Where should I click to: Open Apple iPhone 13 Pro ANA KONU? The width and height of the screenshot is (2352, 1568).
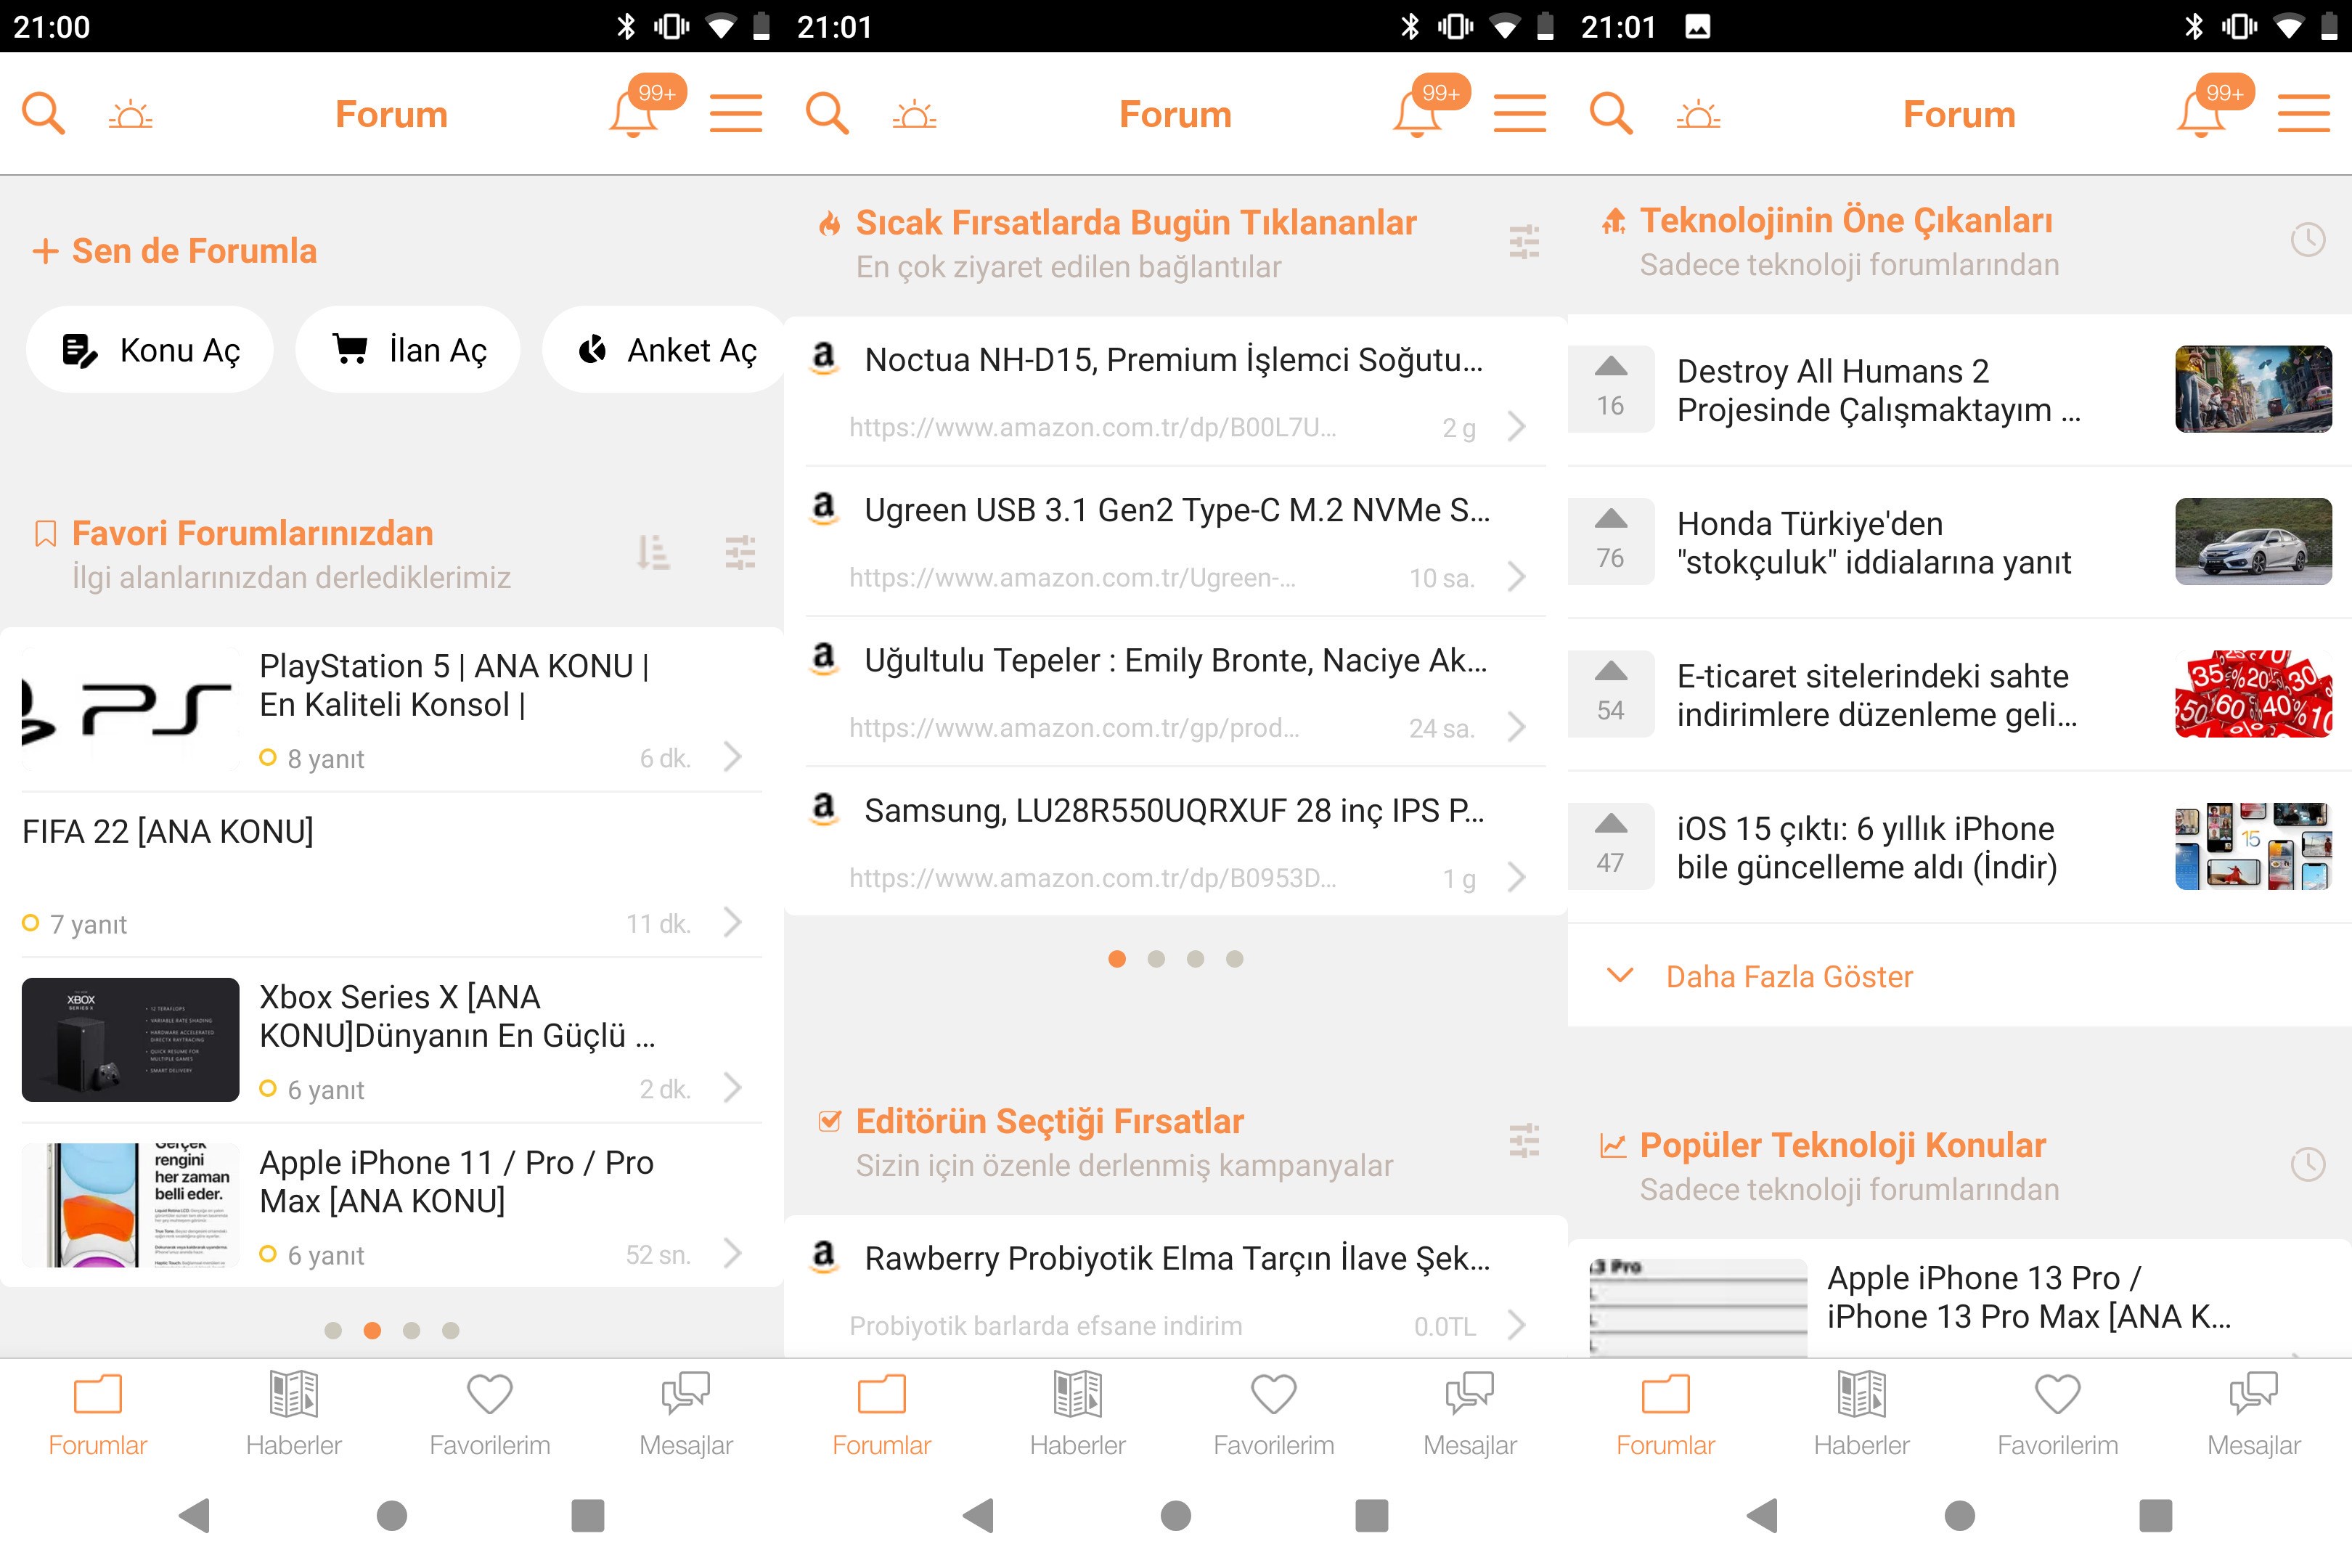[x=1959, y=1298]
